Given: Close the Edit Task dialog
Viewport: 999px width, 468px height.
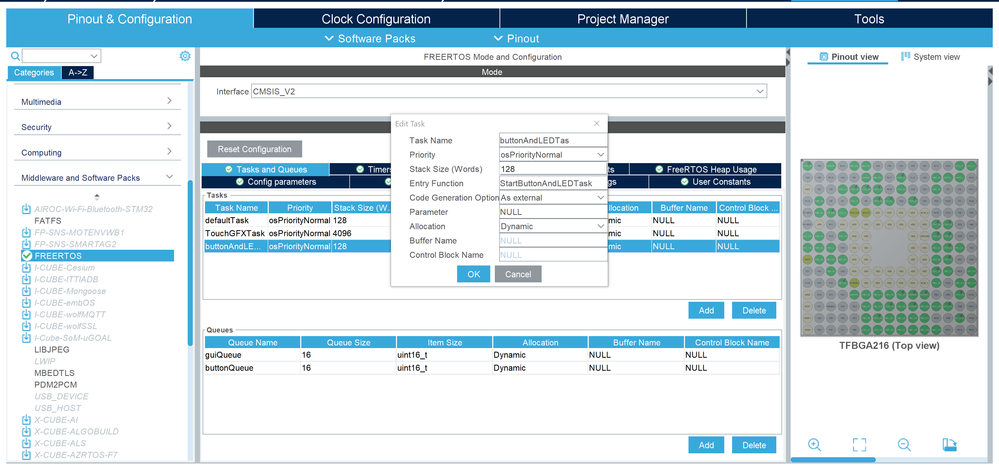Looking at the screenshot, I should tap(596, 124).
